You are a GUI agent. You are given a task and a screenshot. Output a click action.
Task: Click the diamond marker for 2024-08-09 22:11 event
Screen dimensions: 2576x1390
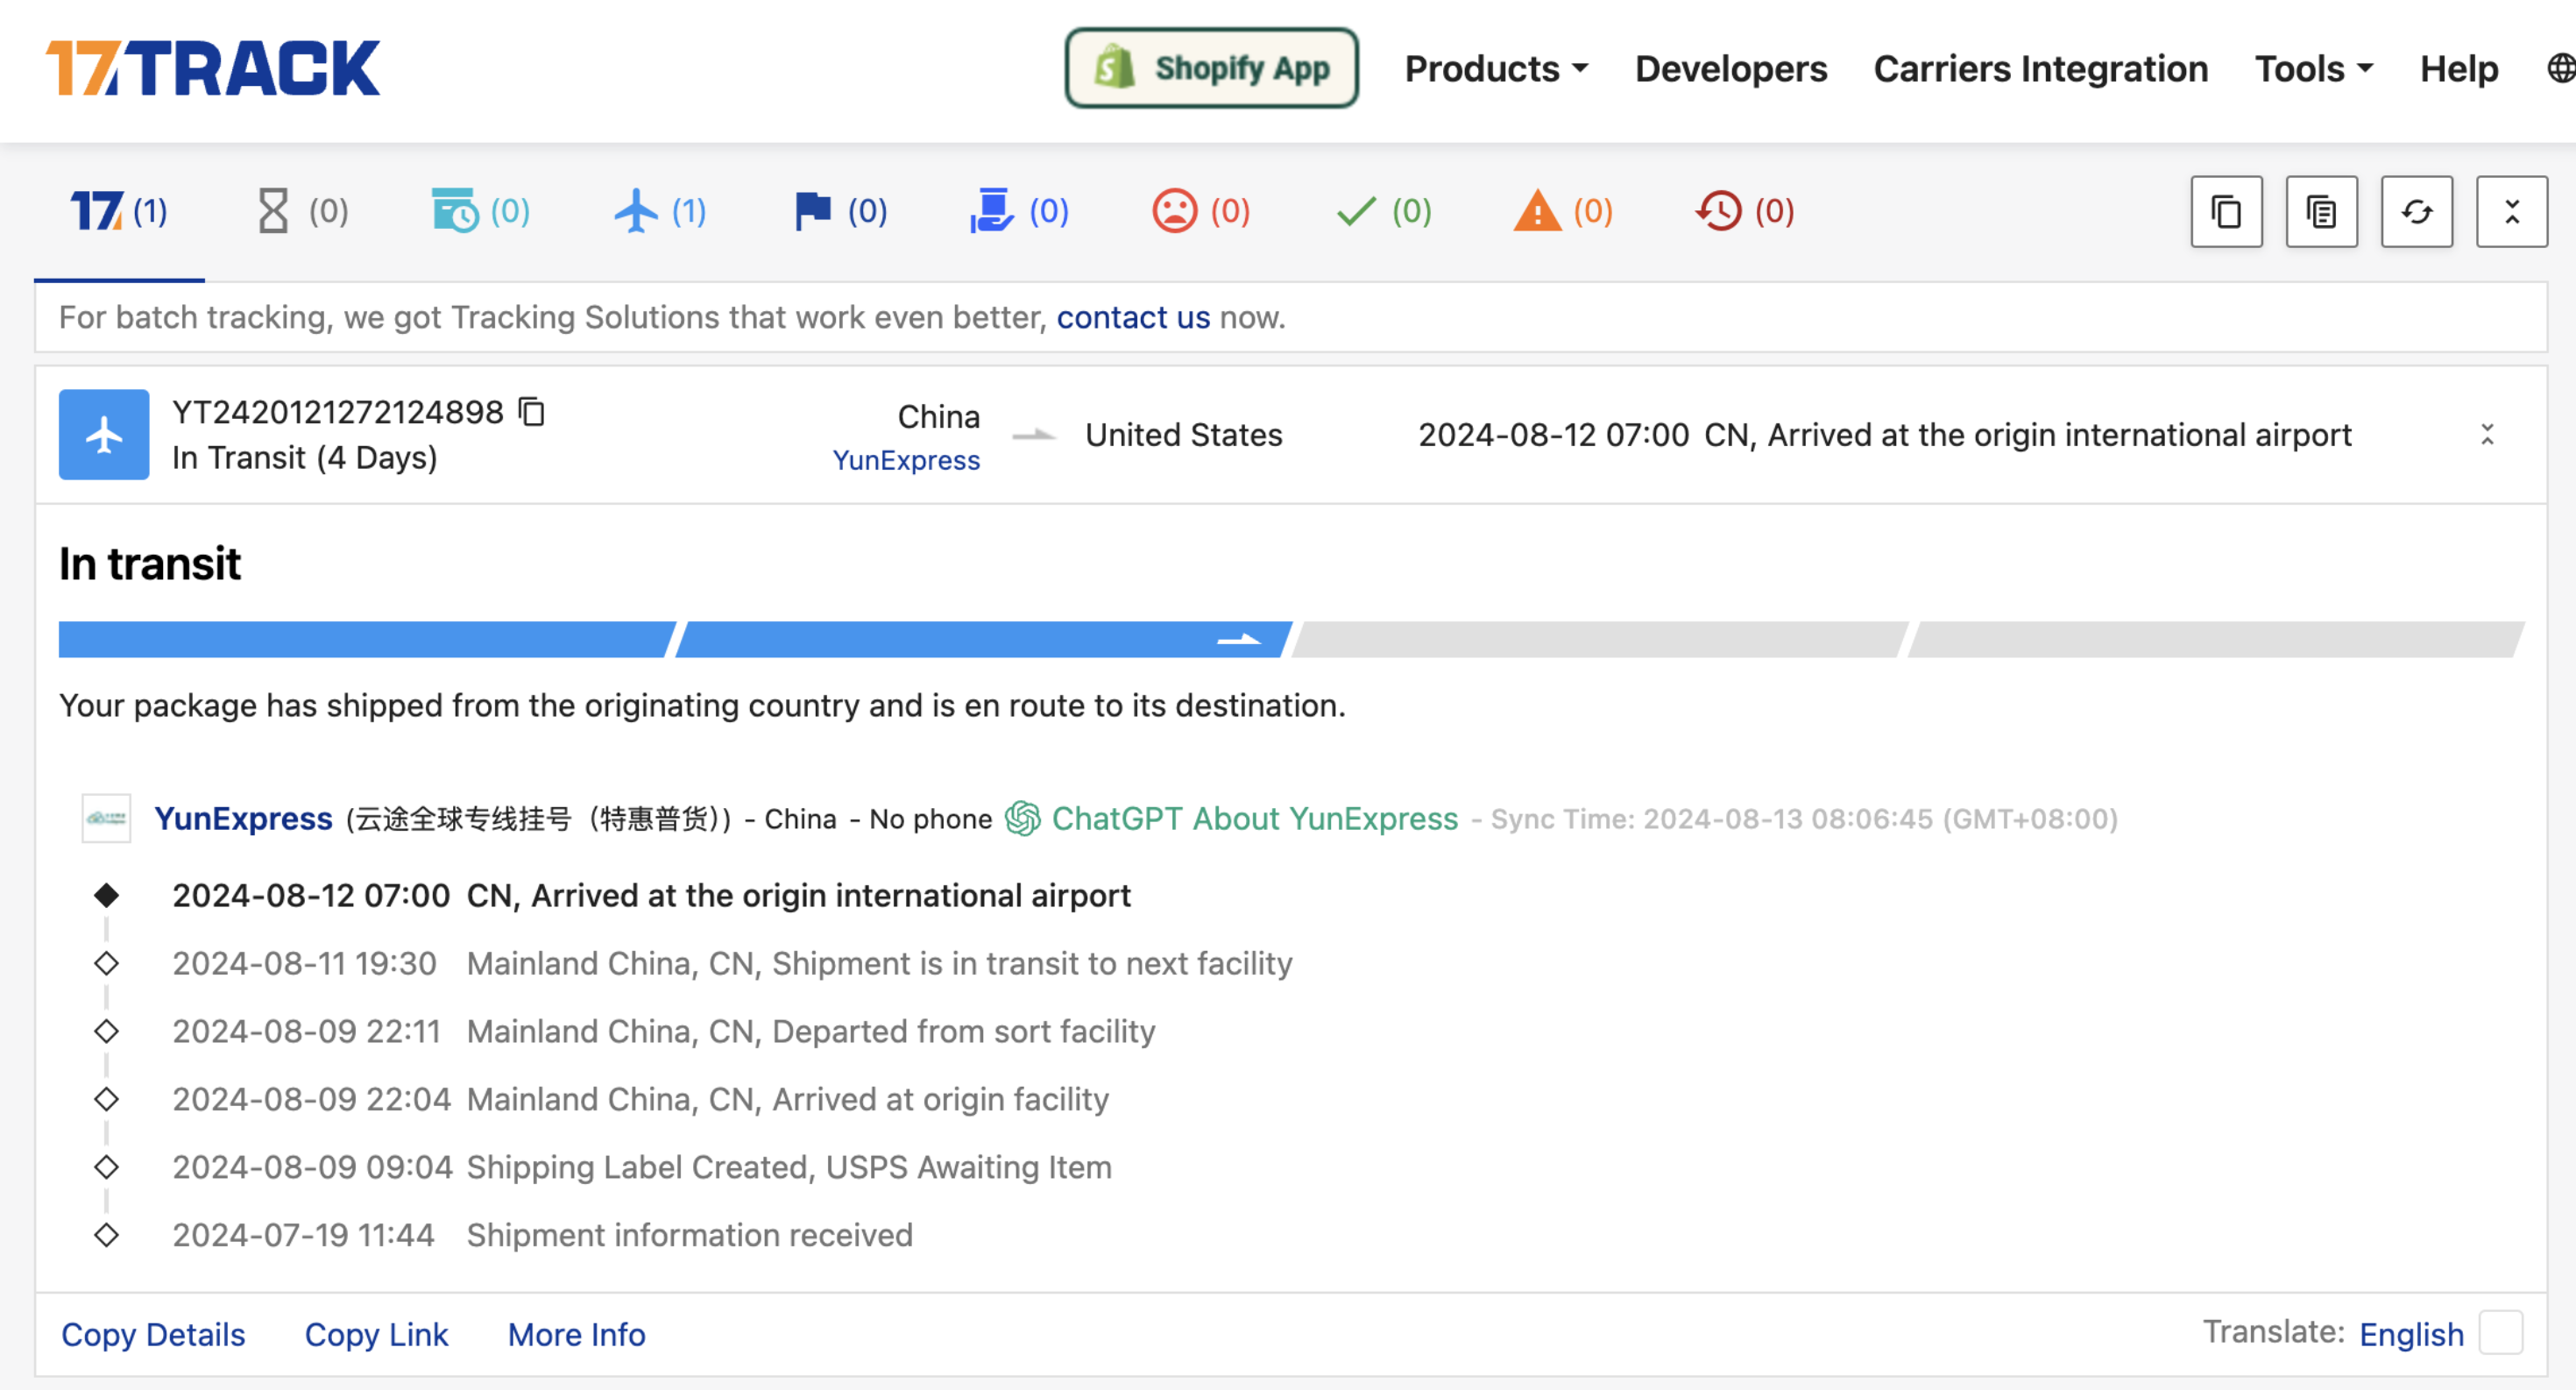pos(106,1031)
